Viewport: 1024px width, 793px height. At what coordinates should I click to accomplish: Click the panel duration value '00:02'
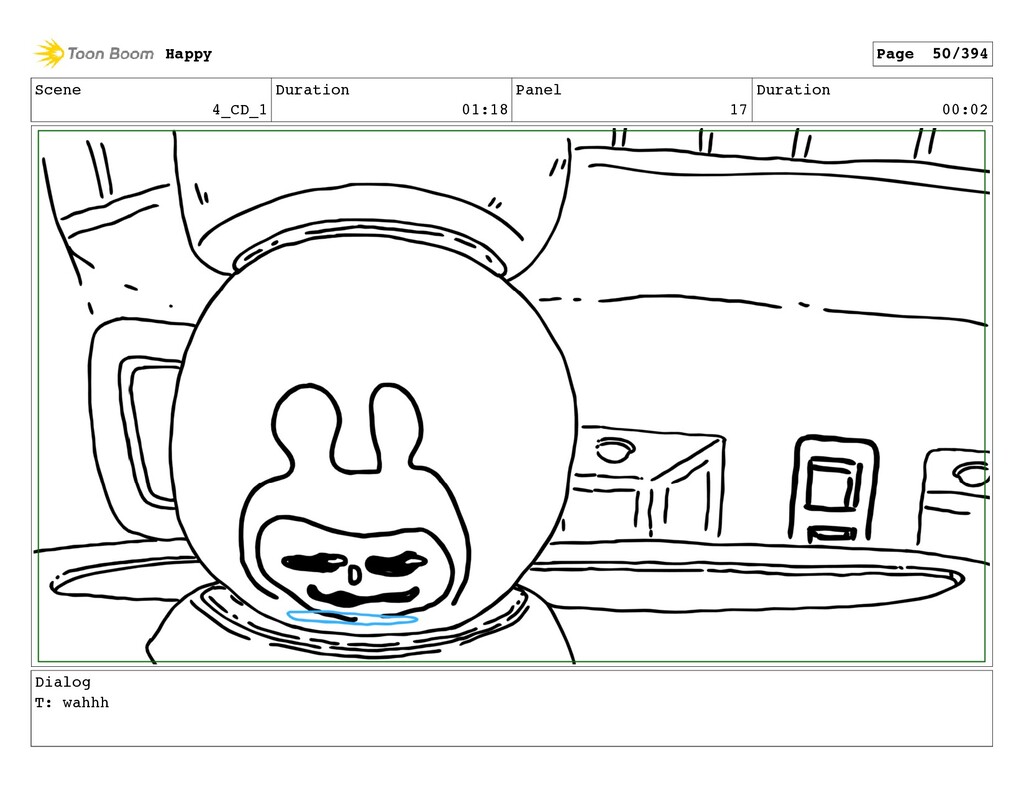[965, 110]
